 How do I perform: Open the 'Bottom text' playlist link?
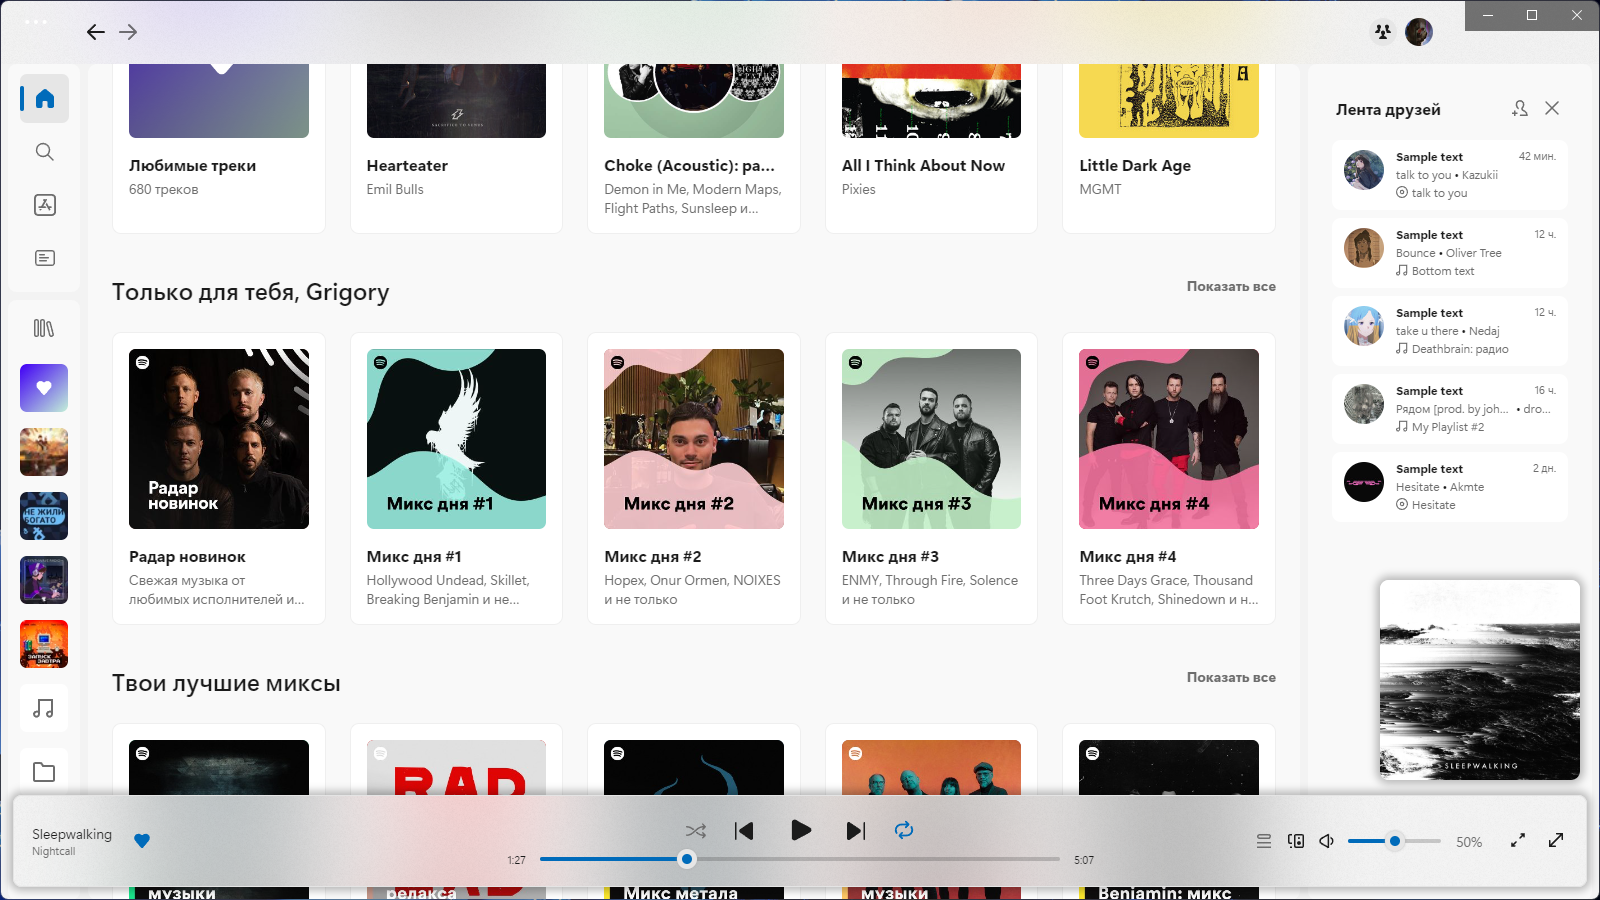coord(1443,271)
